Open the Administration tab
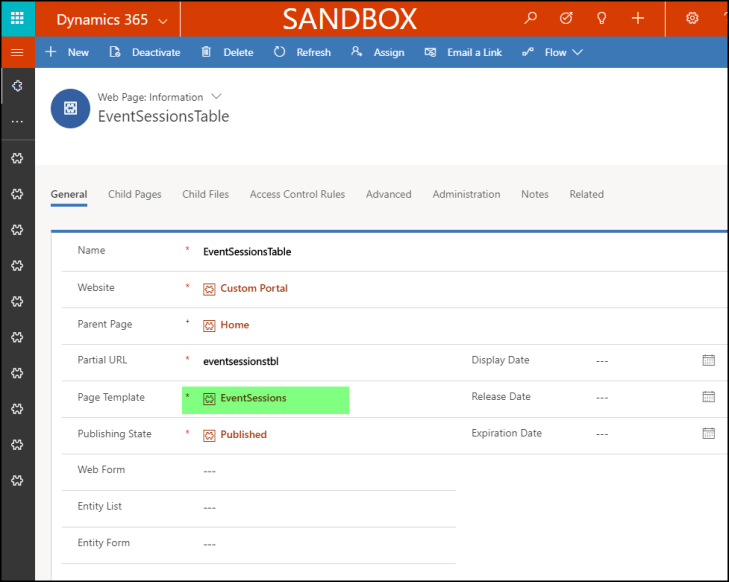The width and height of the screenshot is (729, 582). (466, 194)
